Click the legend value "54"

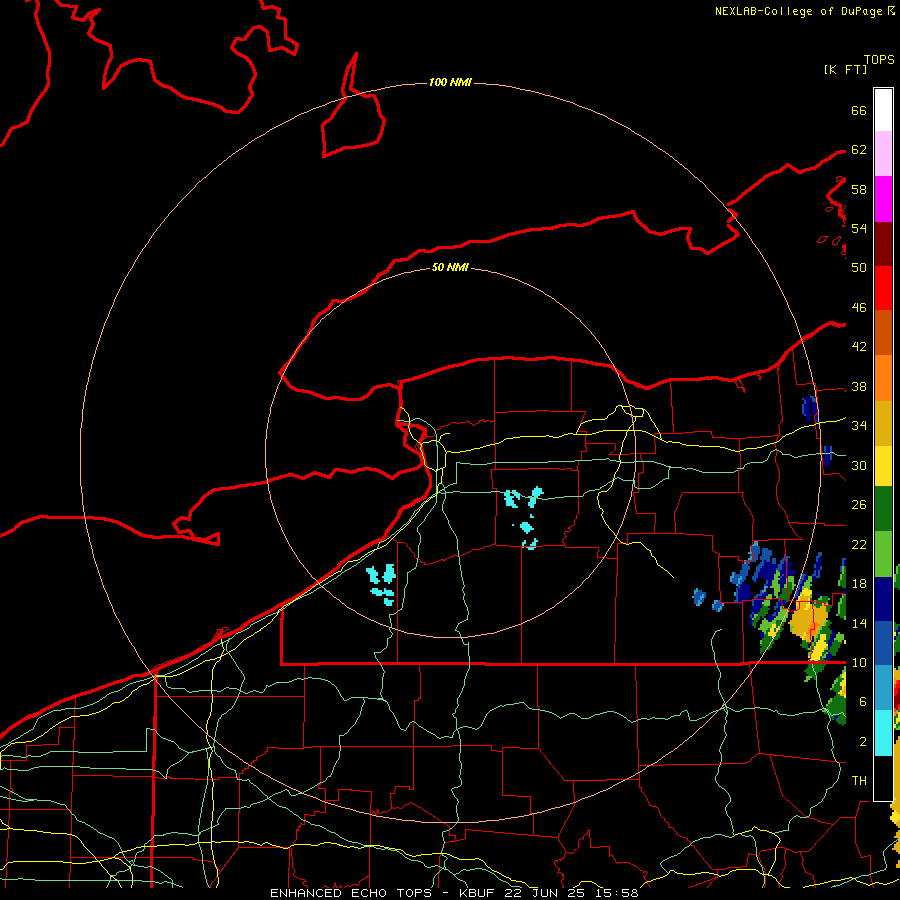pyautogui.click(x=859, y=228)
